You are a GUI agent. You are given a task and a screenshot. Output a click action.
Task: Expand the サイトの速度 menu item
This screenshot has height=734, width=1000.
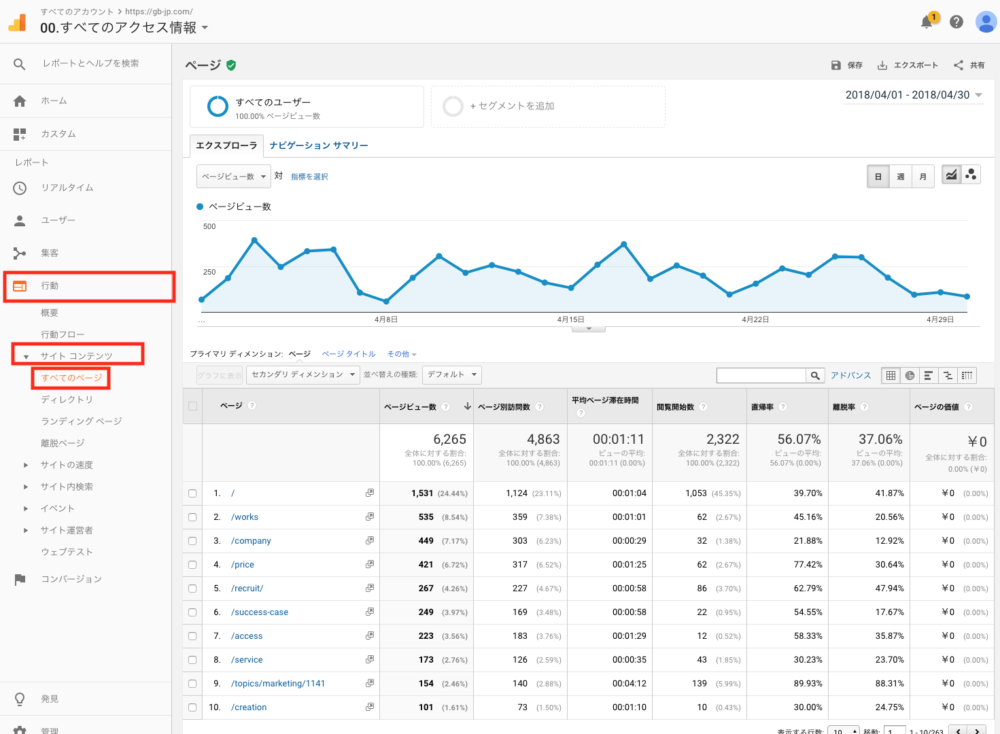click(x=67, y=465)
